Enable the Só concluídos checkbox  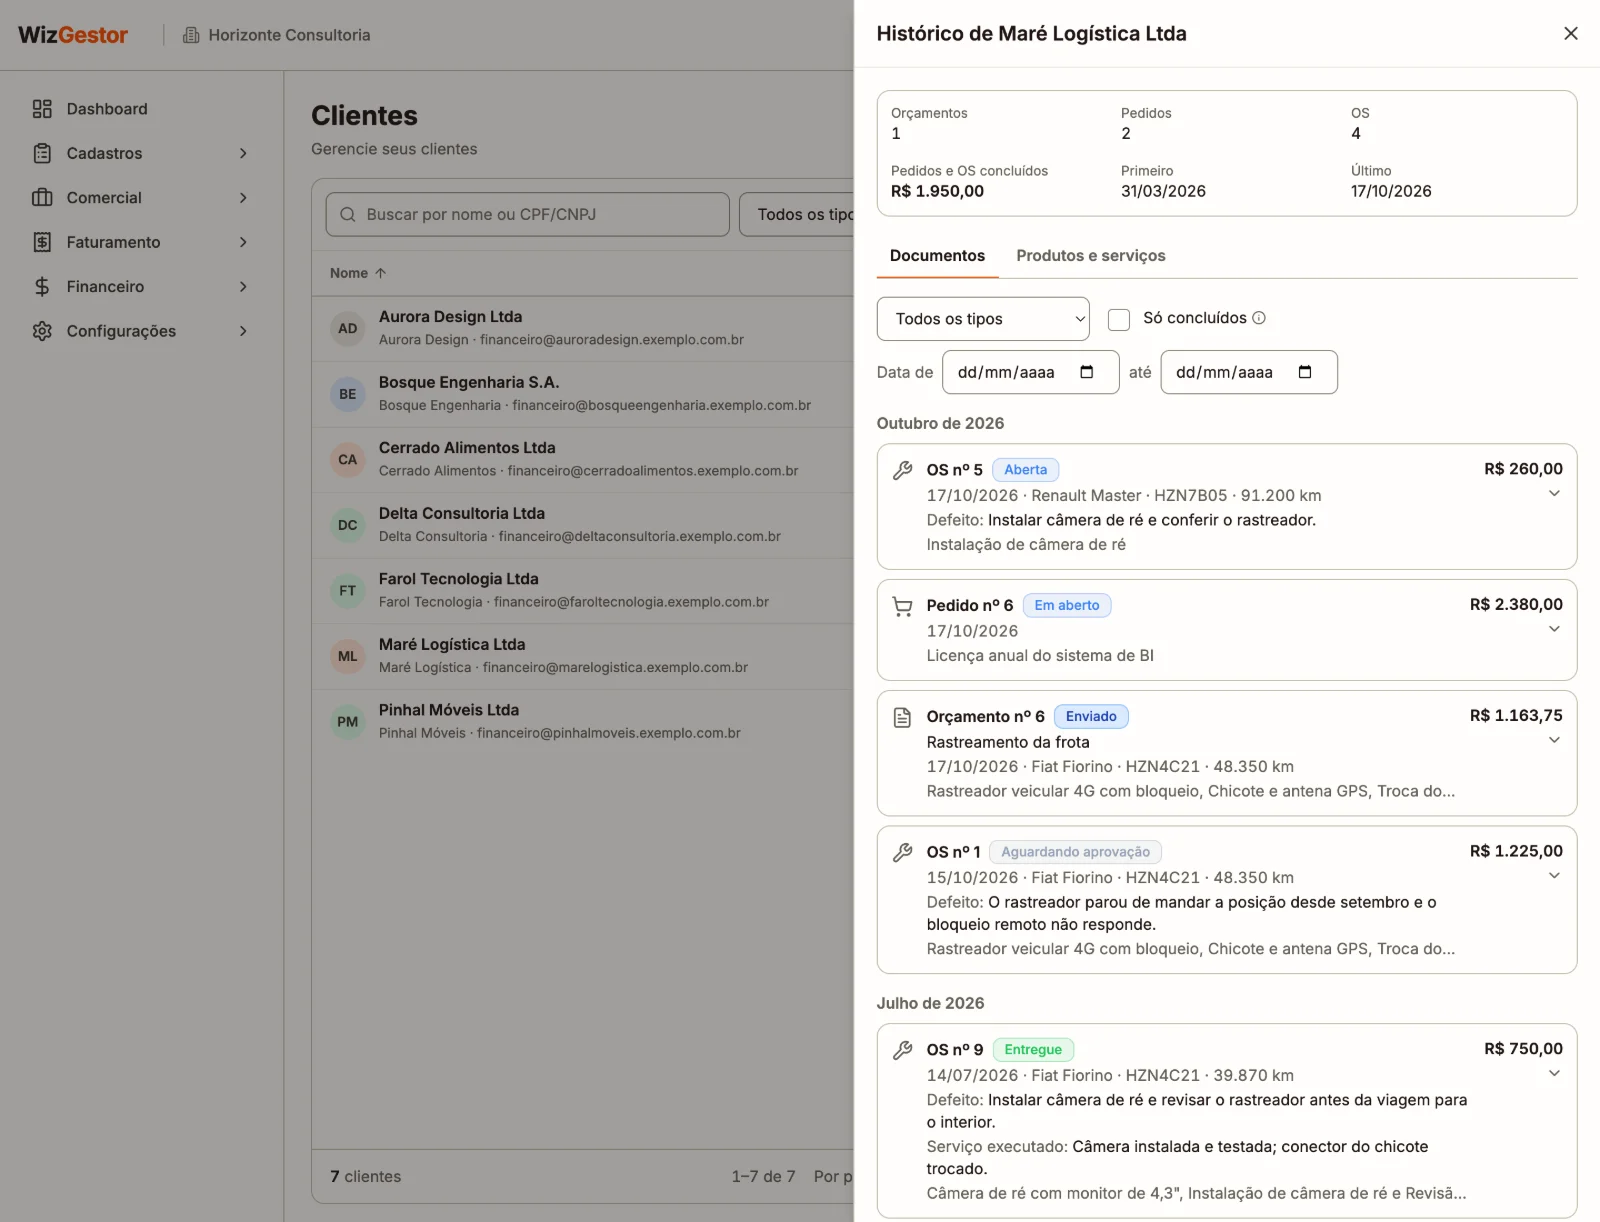click(1119, 319)
